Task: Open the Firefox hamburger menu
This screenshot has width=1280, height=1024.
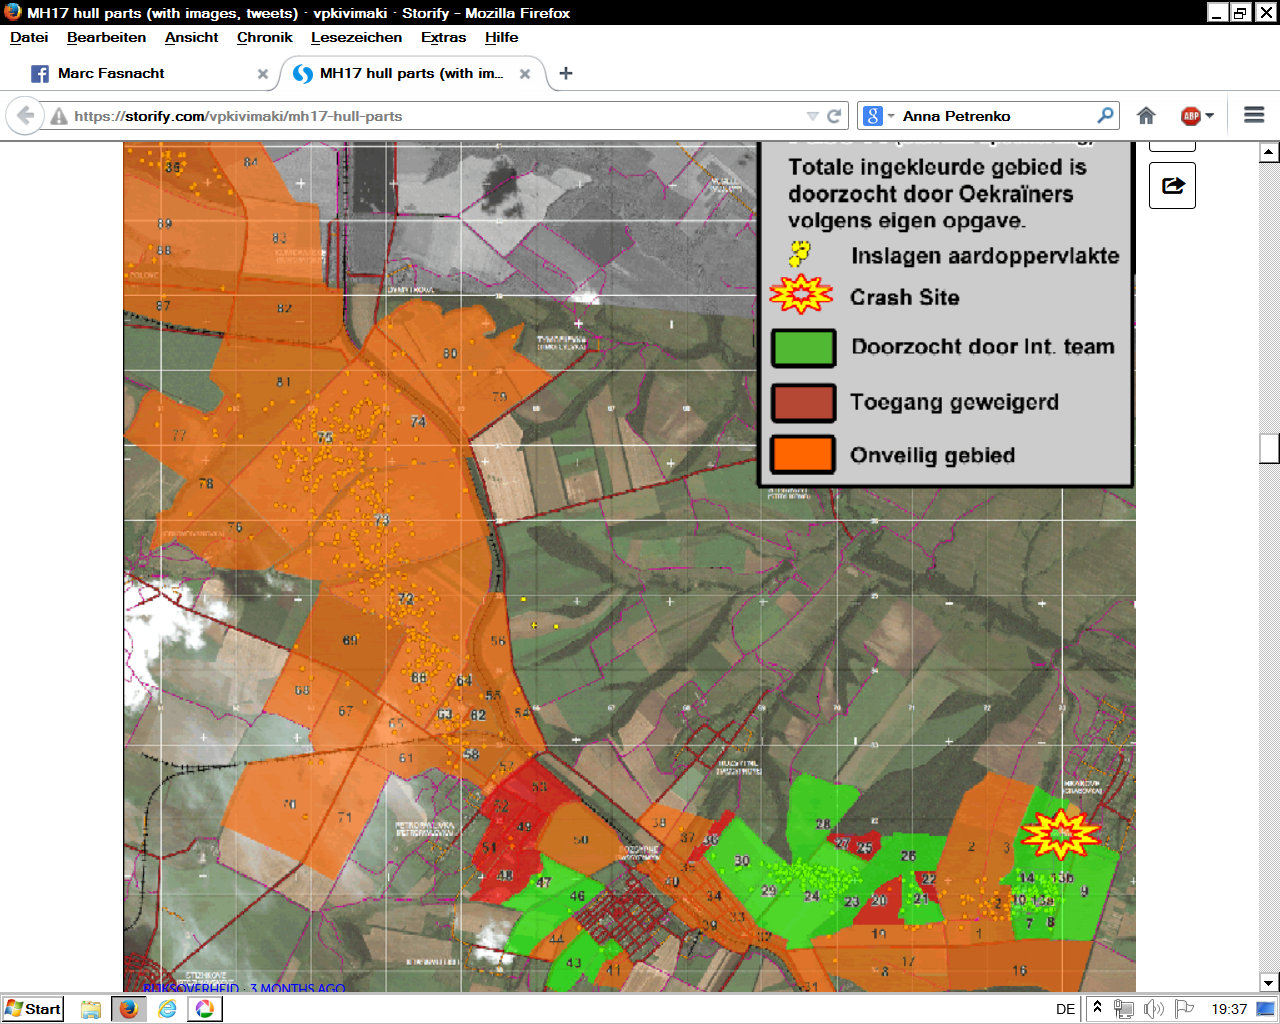Action: (1254, 116)
